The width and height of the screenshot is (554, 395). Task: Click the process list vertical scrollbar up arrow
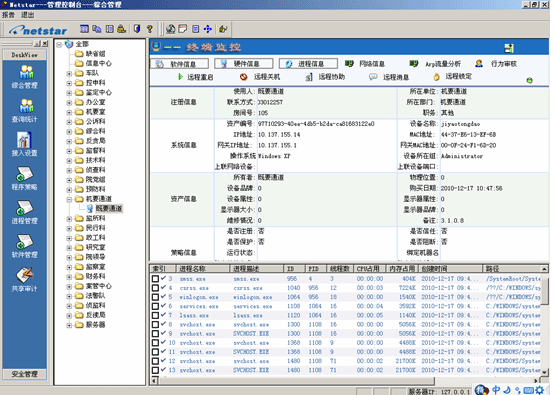point(544,269)
